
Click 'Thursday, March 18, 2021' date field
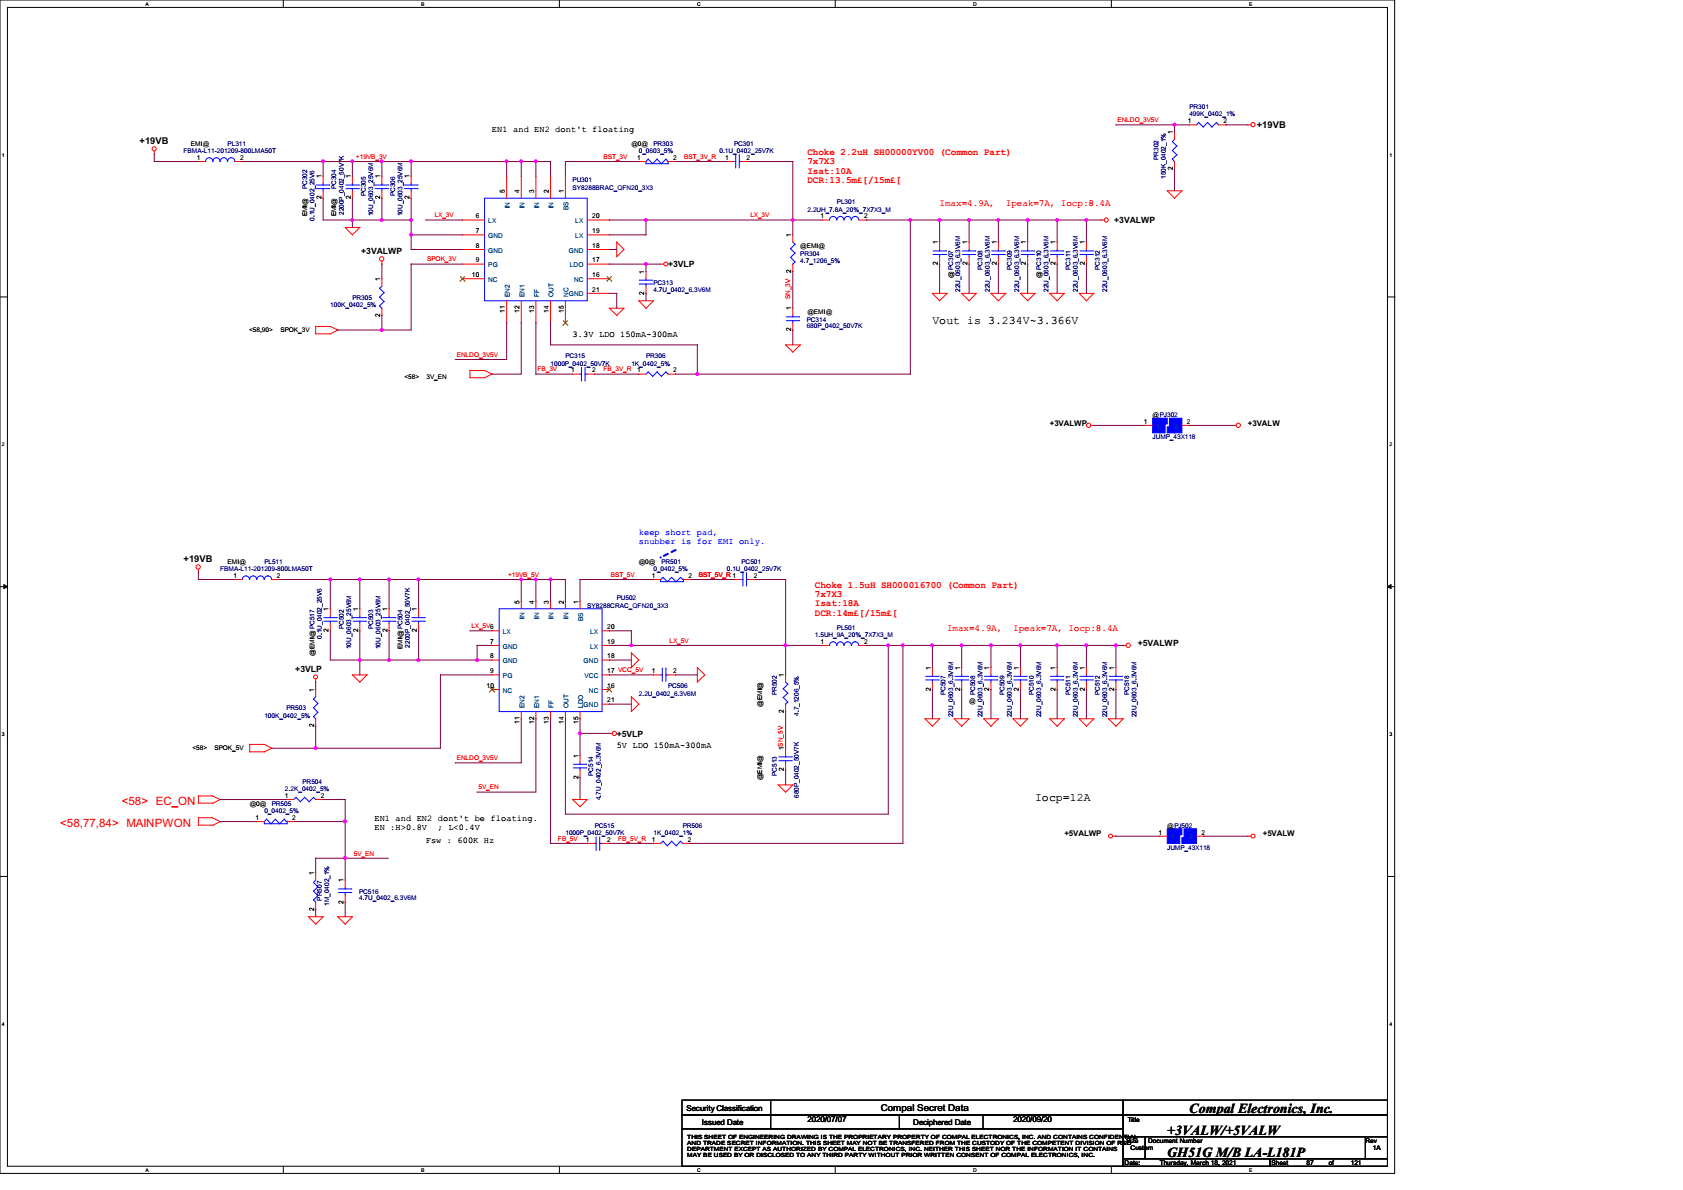coord(1198,1163)
